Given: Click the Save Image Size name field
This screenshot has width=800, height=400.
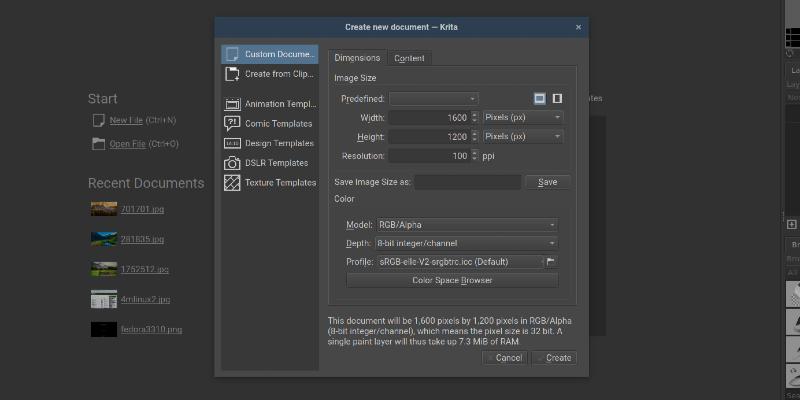Looking at the screenshot, I should (467, 182).
